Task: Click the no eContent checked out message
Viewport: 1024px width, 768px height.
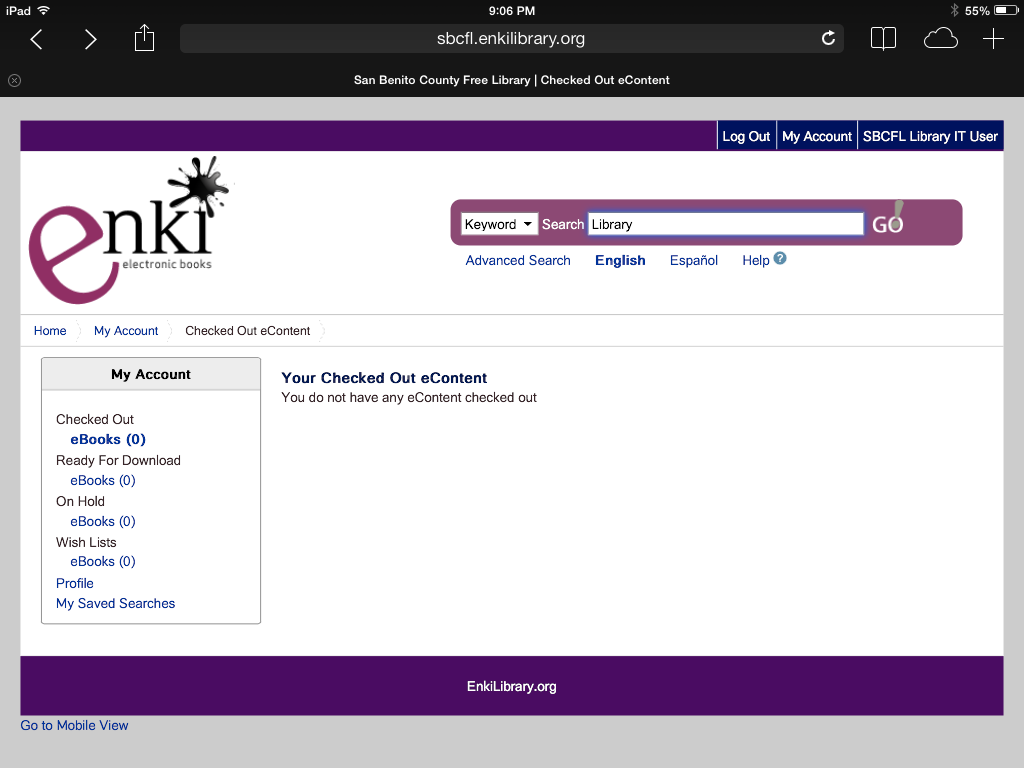Action: click(x=409, y=397)
